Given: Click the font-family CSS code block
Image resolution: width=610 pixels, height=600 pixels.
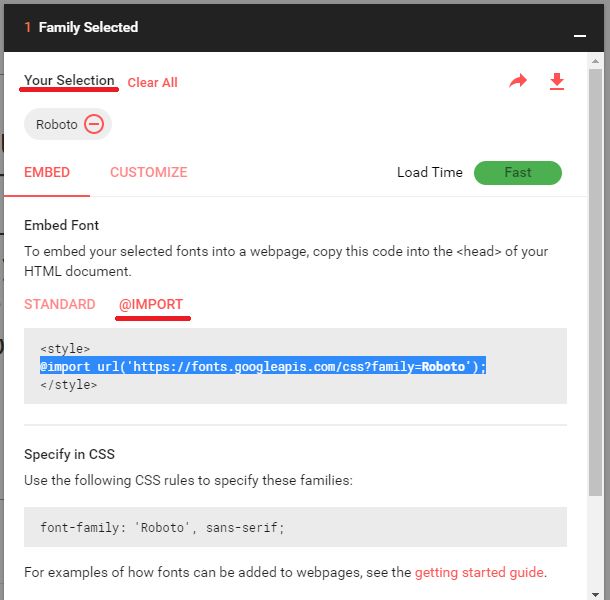Looking at the screenshot, I should click(295, 527).
